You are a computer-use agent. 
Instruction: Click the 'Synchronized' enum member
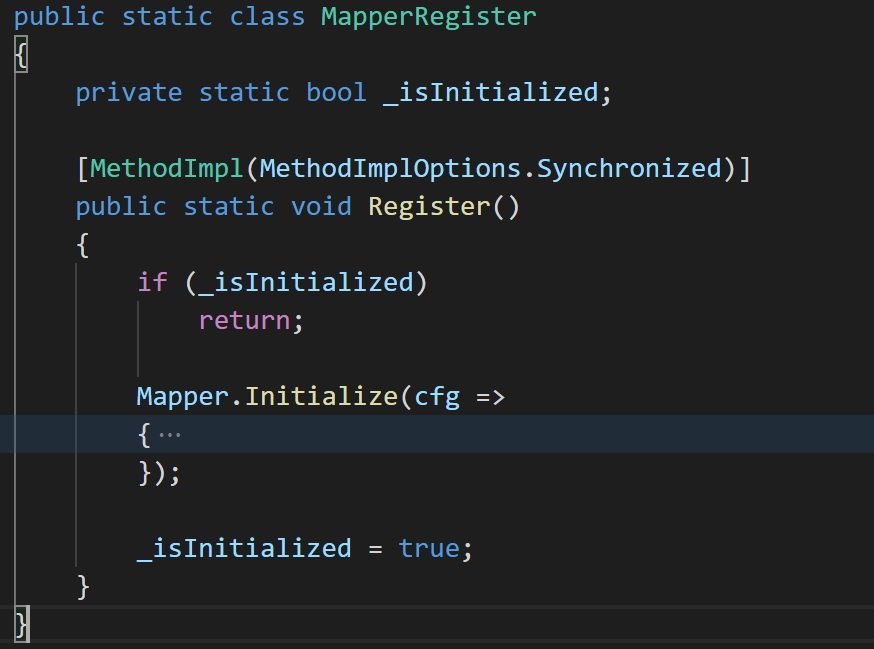coord(629,168)
